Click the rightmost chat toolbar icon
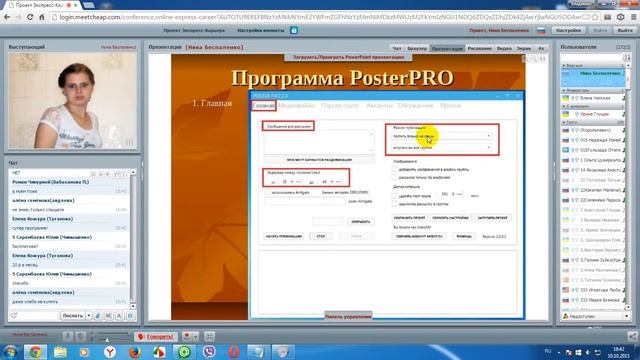Image resolution: width=640 pixels, height=360 pixels. (x=130, y=316)
